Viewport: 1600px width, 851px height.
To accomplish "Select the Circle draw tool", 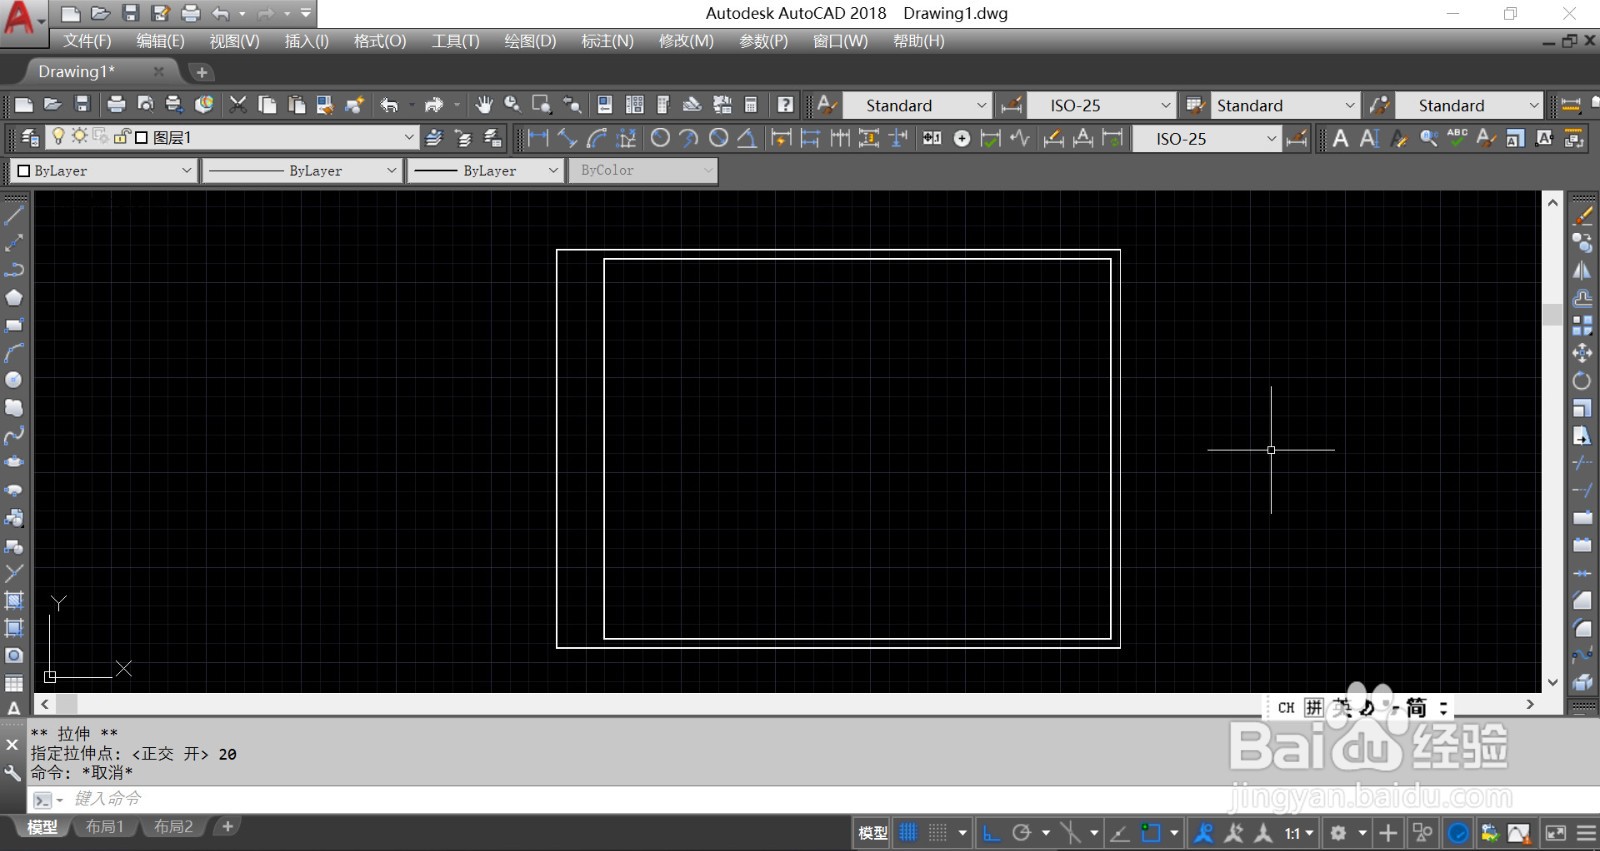I will click(x=14, y=380).
